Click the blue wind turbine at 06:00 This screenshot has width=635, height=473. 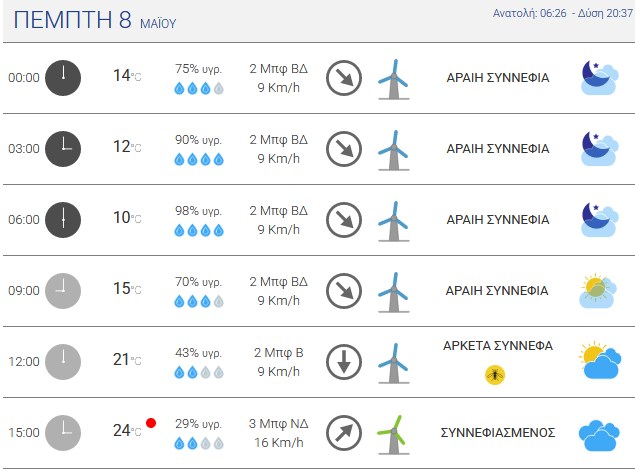click(393, 222)
